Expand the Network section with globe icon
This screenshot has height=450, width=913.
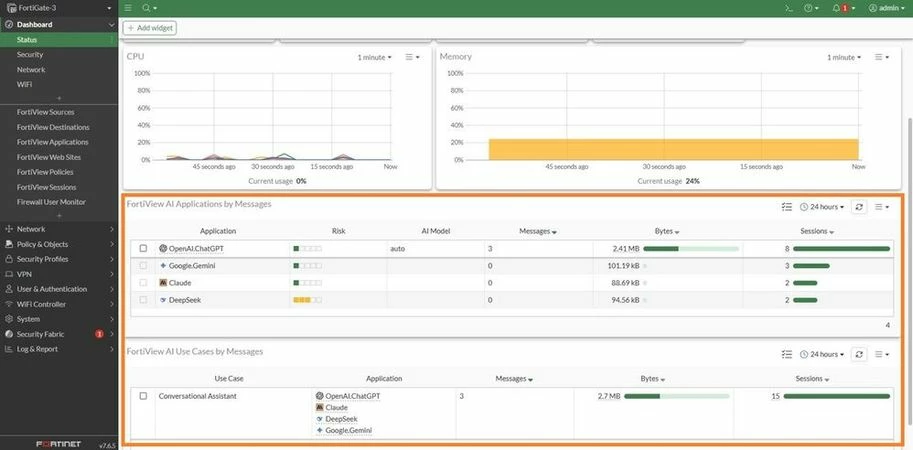tap(59, 229)
